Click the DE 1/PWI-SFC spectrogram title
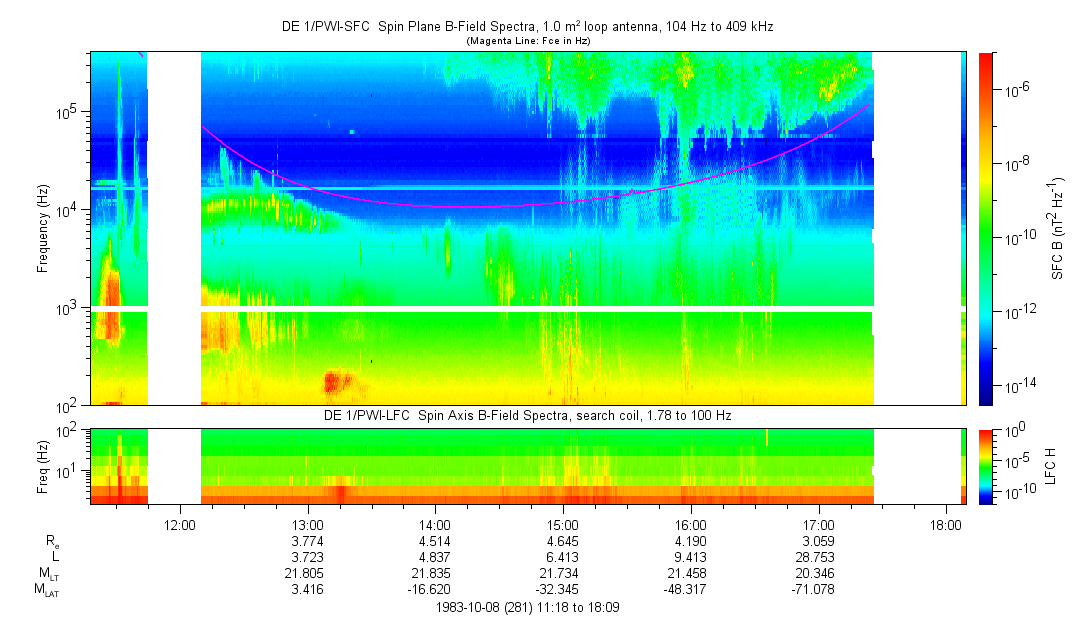The image size is (1083, 620). 528,27
